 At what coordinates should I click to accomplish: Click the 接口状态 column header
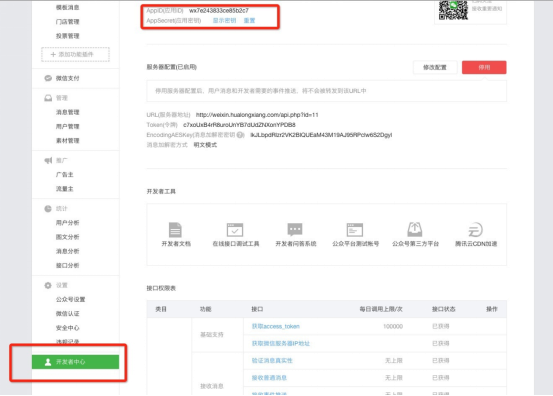[444, 309]
